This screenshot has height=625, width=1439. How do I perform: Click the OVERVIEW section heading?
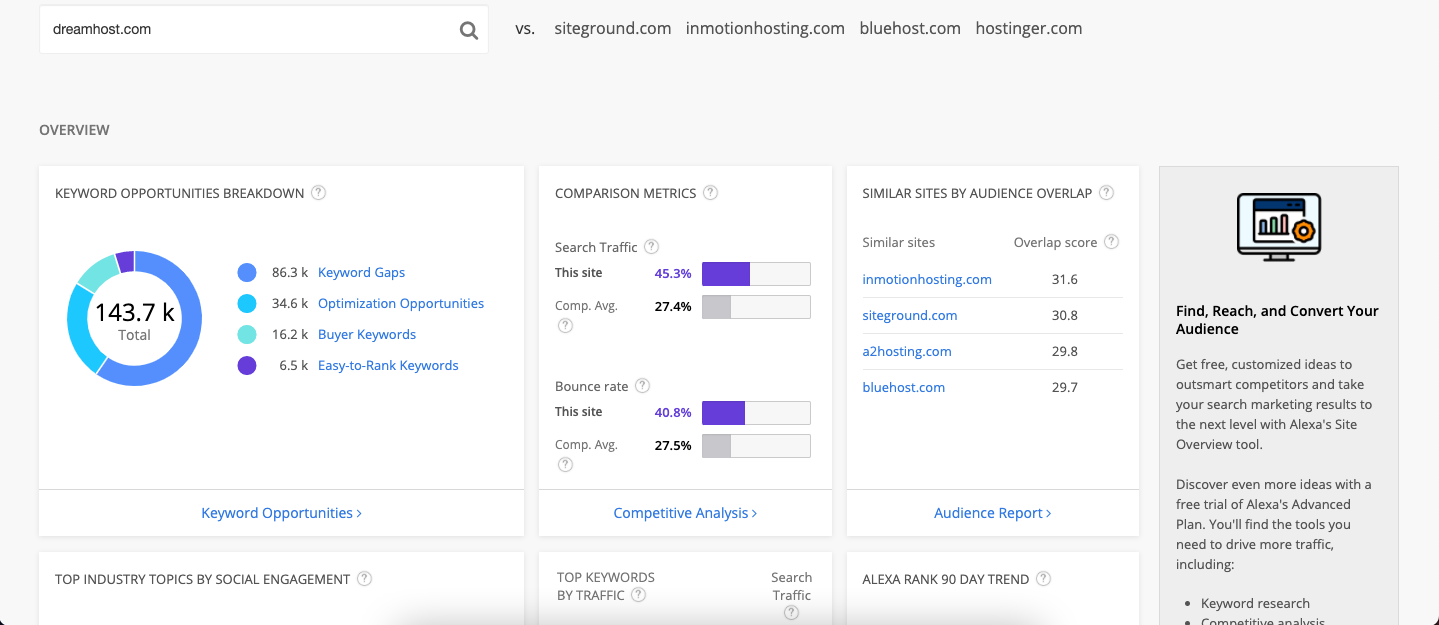pyautogui.click(x=74, y=130)
